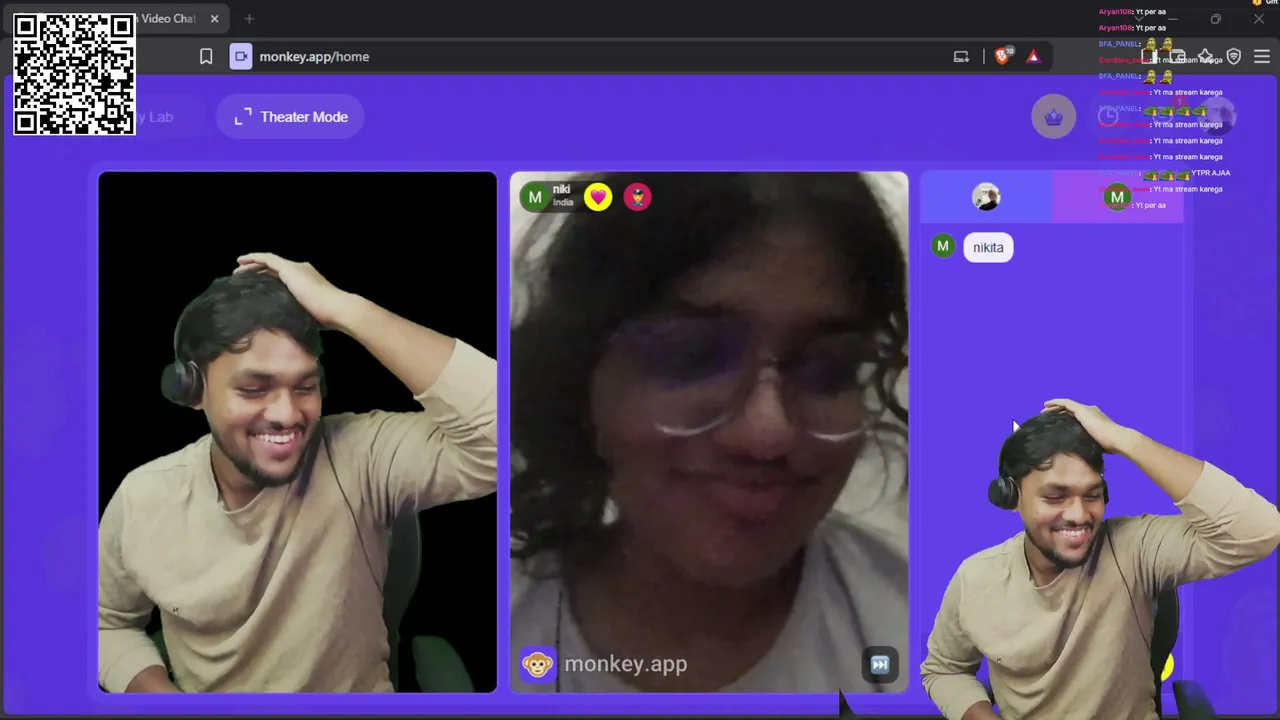Screen dimensions: 1280x720
Task: Report niki with the police icon
Action: 637,197
